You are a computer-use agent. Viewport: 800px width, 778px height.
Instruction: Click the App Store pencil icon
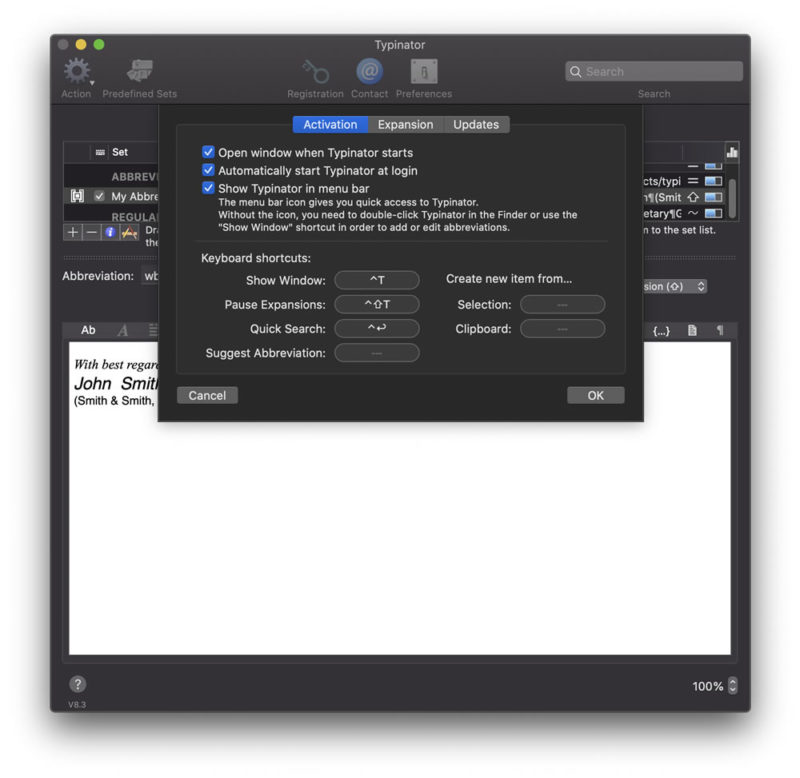tap(130, 233)
